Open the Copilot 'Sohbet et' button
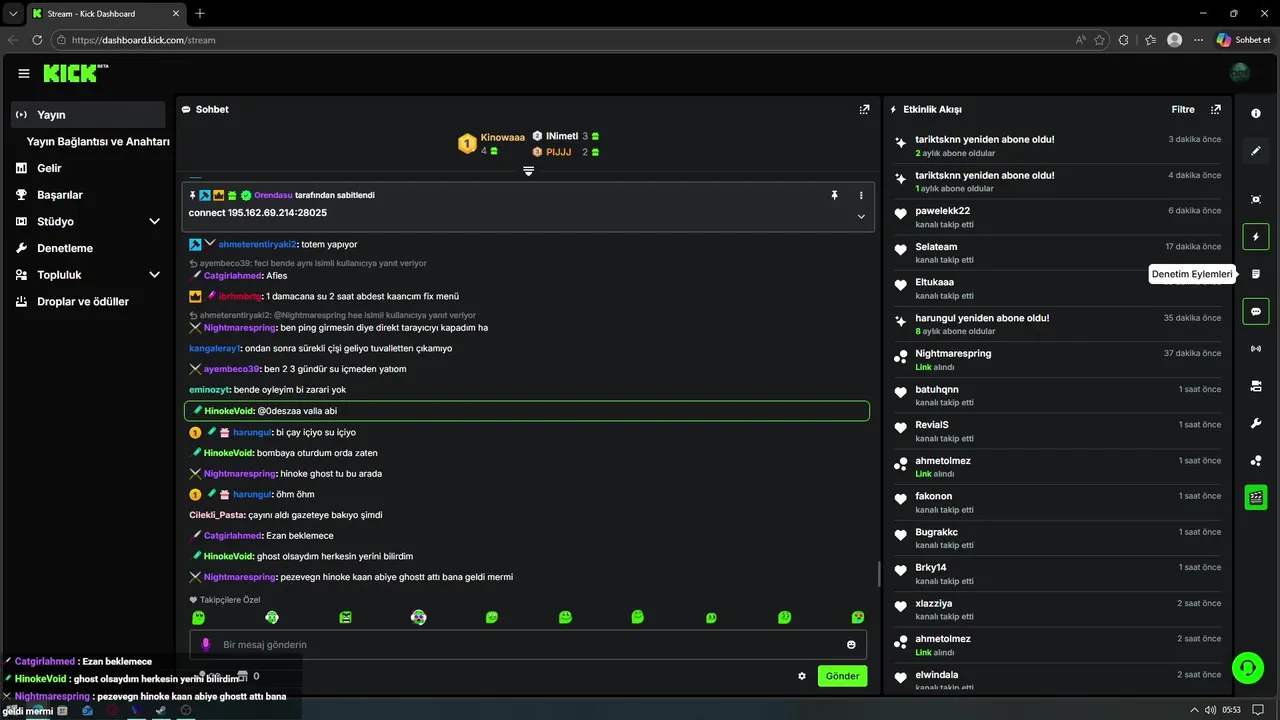The image size is (1280, 720). pos(1243,40)
